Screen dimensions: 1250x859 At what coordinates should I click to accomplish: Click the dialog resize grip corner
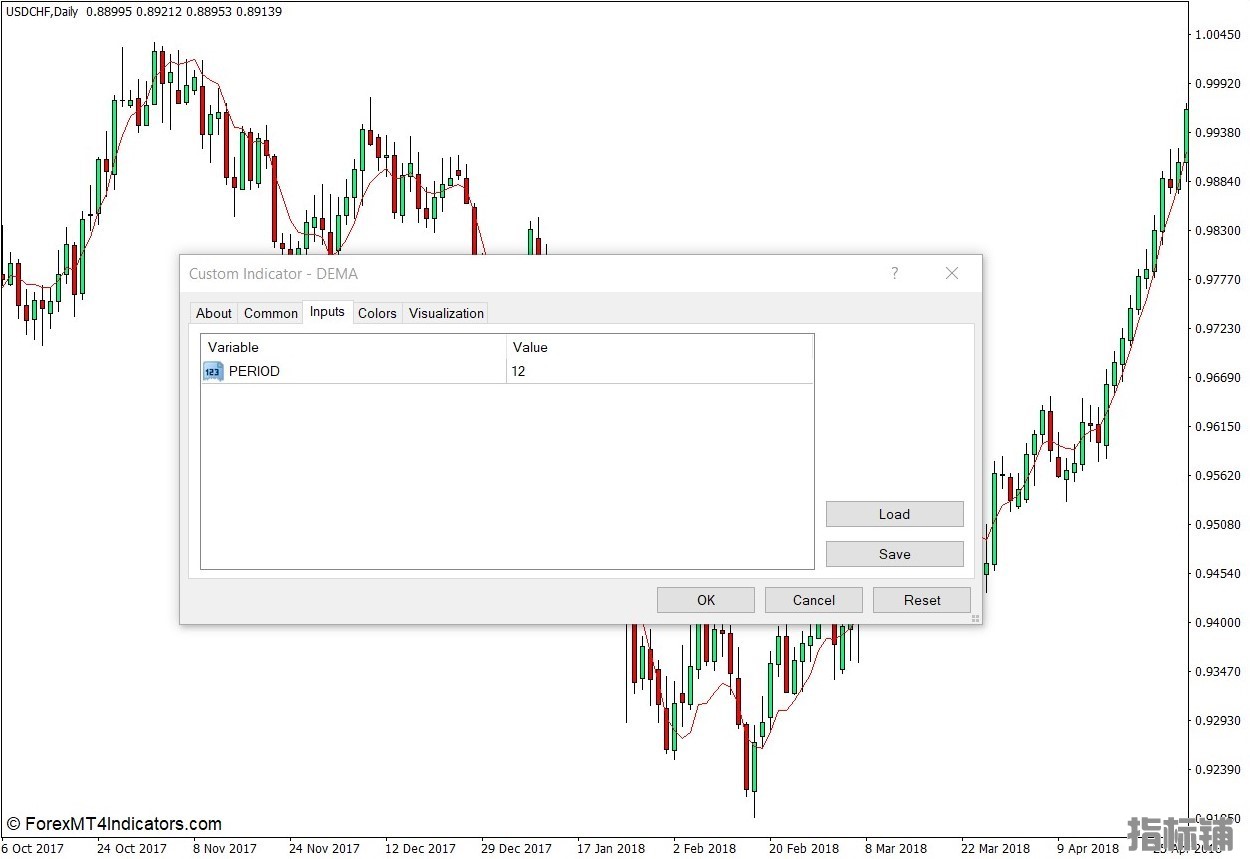pyautogui.click(x=975, y=619)
